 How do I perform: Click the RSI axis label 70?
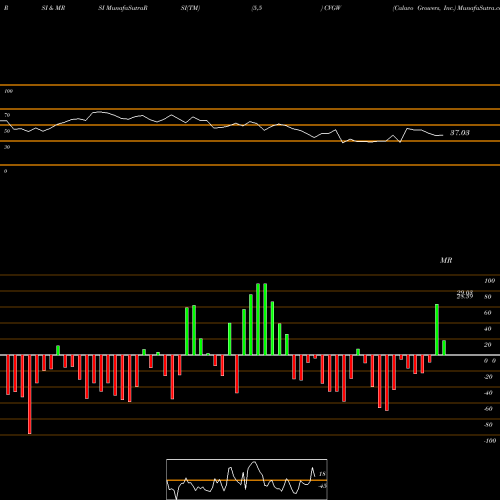[7, 115]
